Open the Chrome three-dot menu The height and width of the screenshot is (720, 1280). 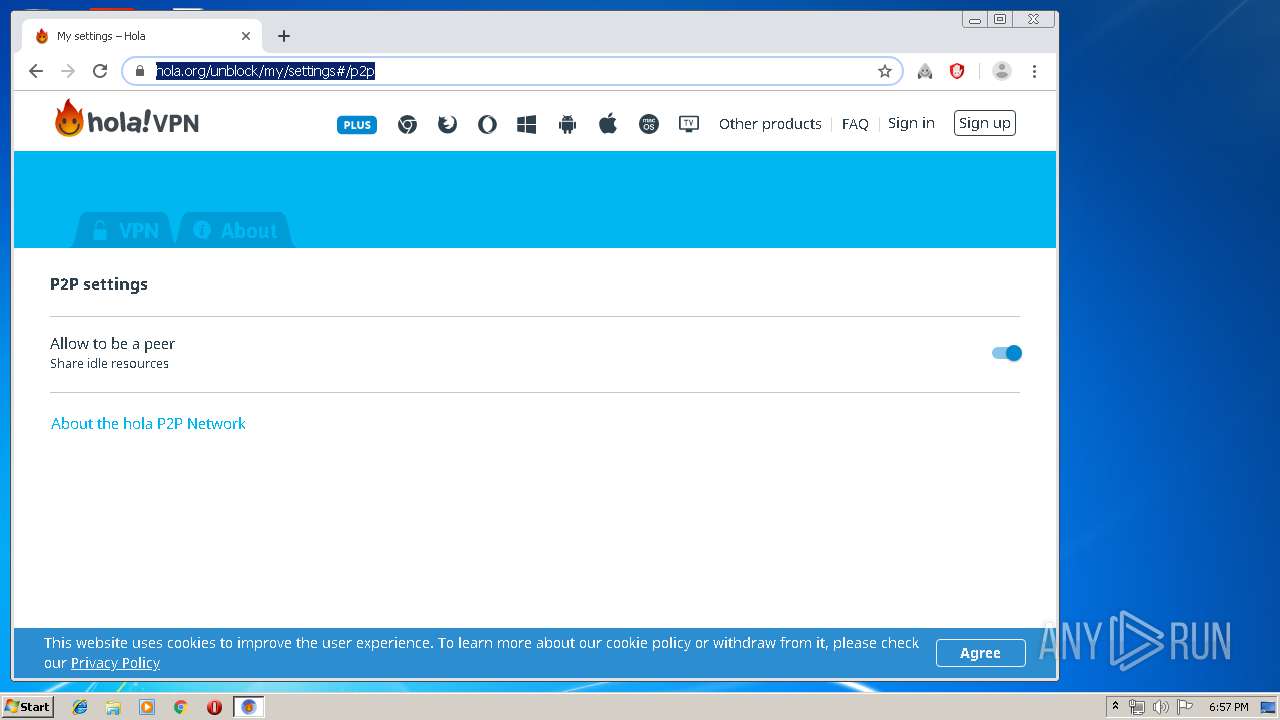[1034, 71]
